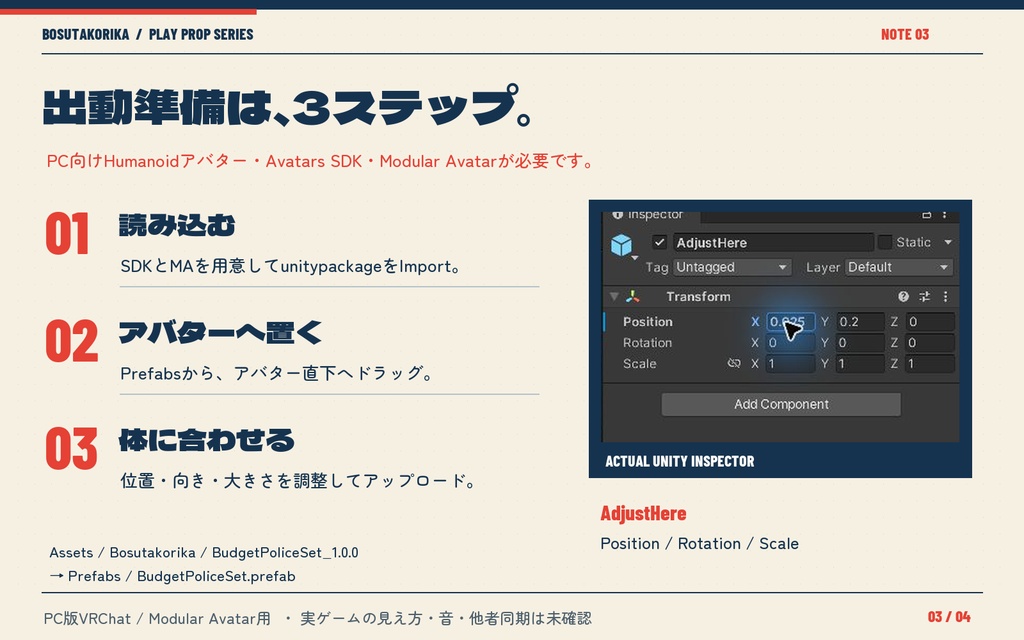
Task: Click the AdjustHere name field
Action: click(773, 242)
